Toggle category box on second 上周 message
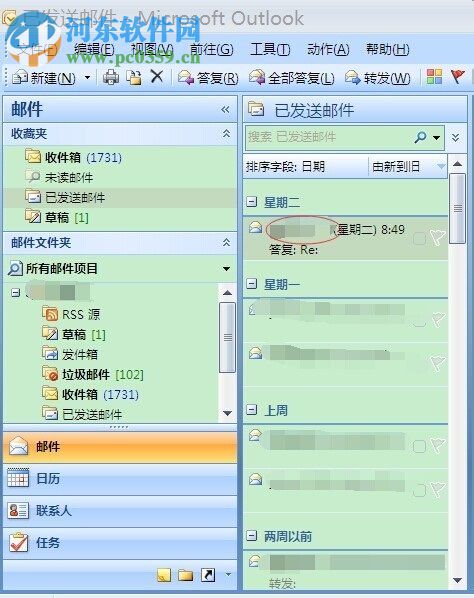This screenshot has width=474, height=598. pyautogui.click(x=419, y=490)
